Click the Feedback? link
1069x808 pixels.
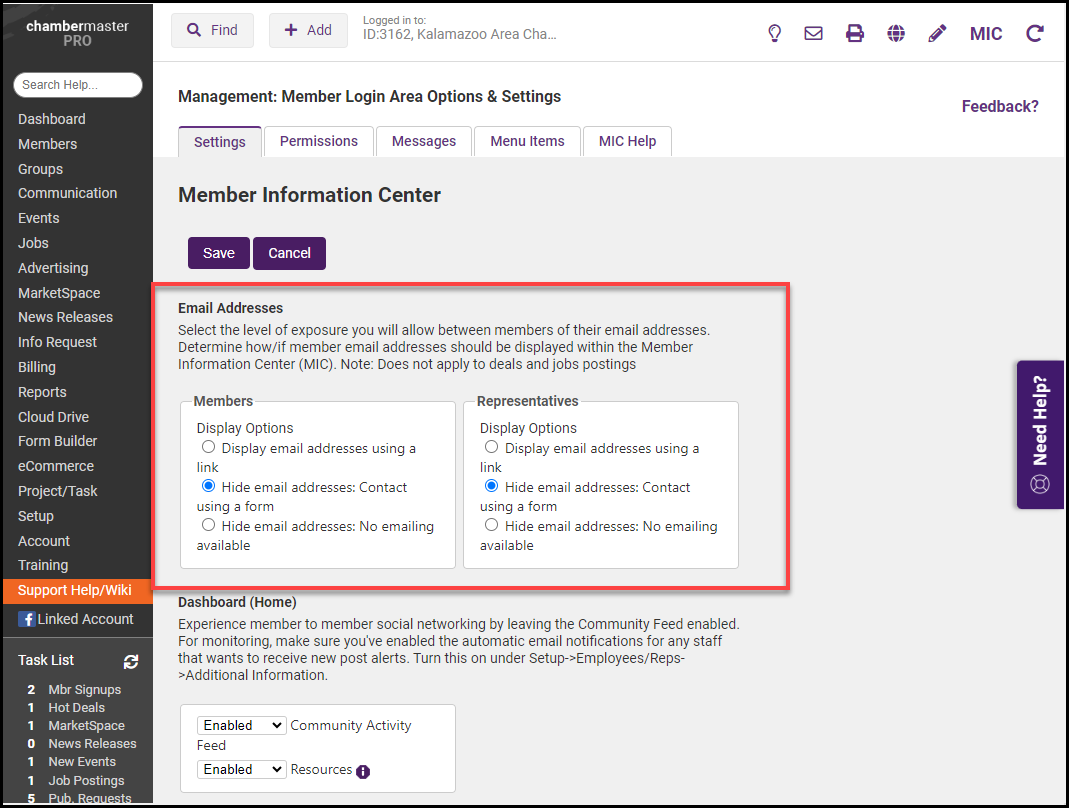pos(999,106)
